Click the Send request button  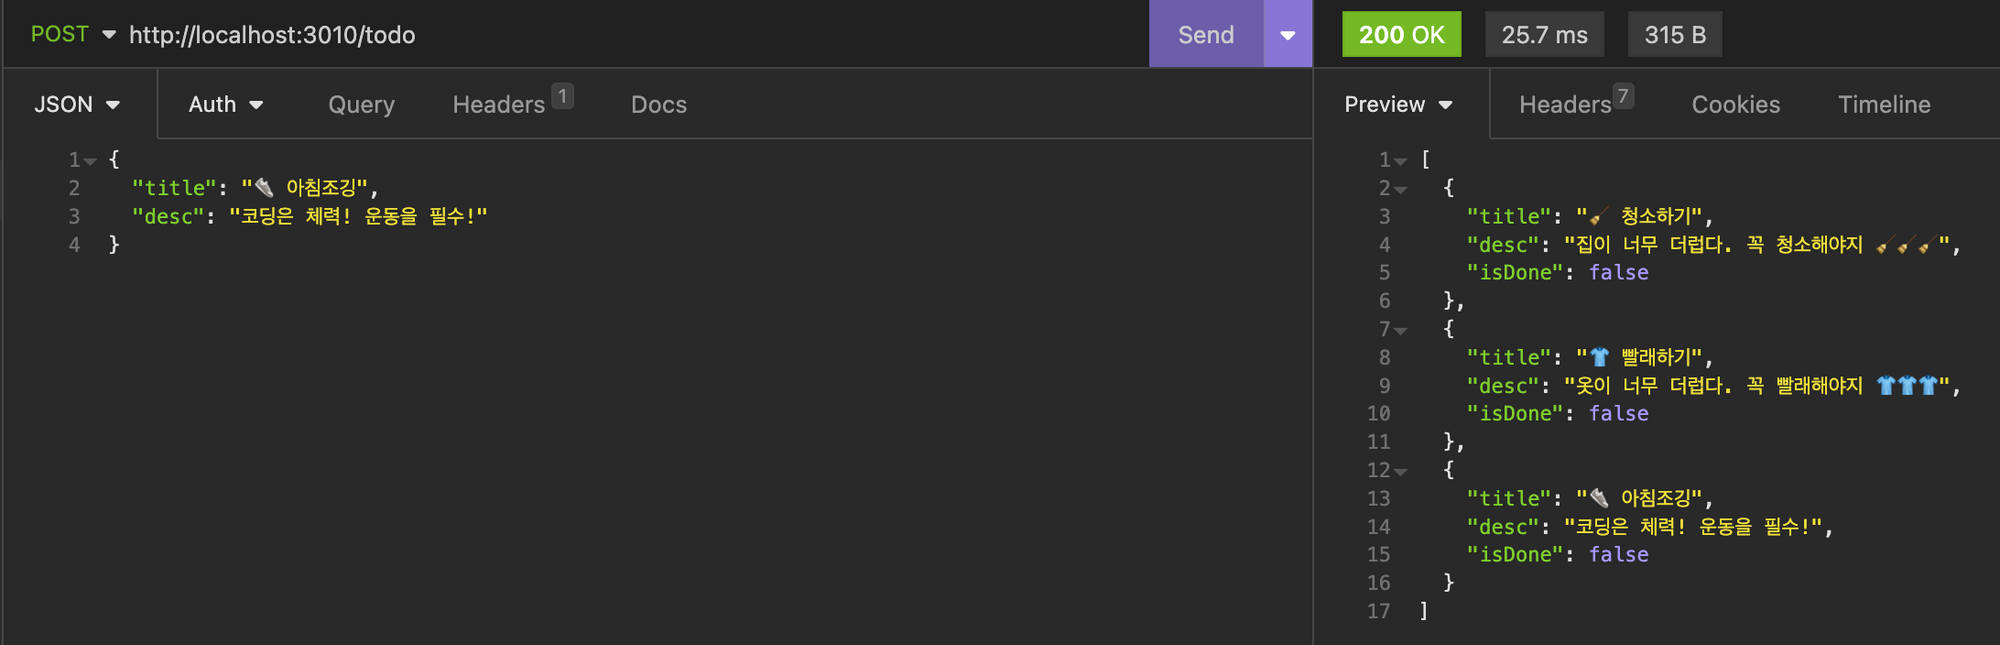(1206, 34)
